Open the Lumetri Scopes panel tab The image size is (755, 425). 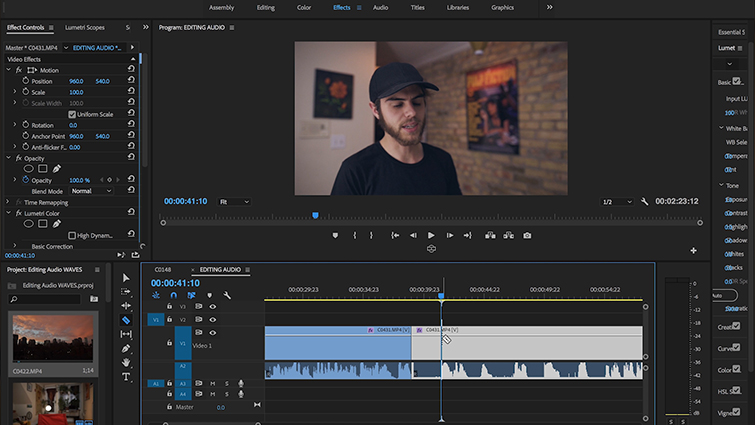[84, 27]
